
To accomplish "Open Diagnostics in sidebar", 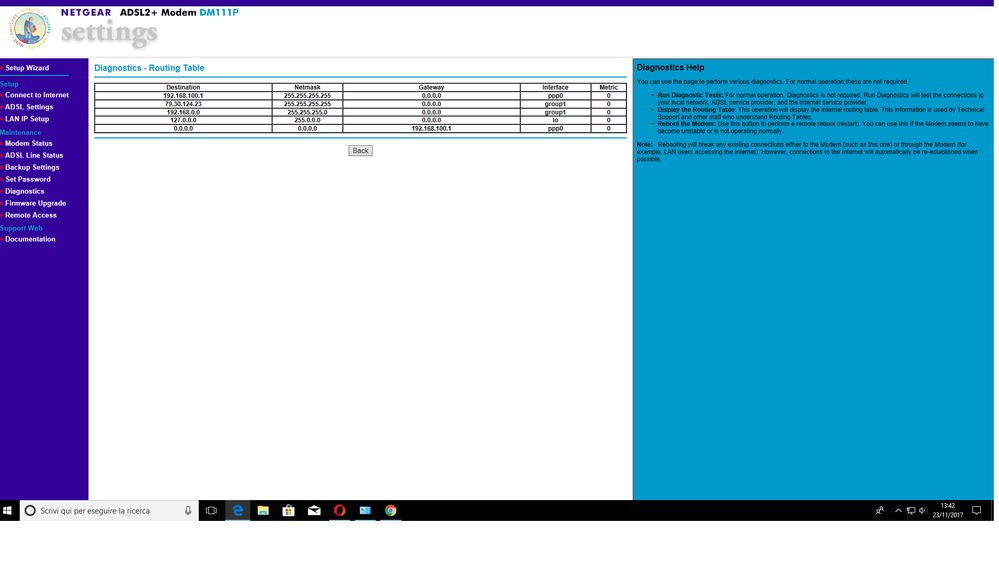I will pyautogui.click(x=24, y=191).
